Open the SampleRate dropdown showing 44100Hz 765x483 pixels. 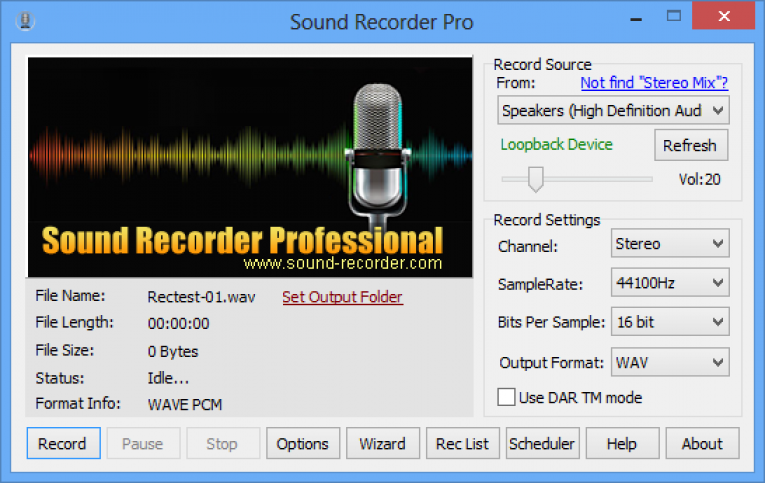pos(670,282)
